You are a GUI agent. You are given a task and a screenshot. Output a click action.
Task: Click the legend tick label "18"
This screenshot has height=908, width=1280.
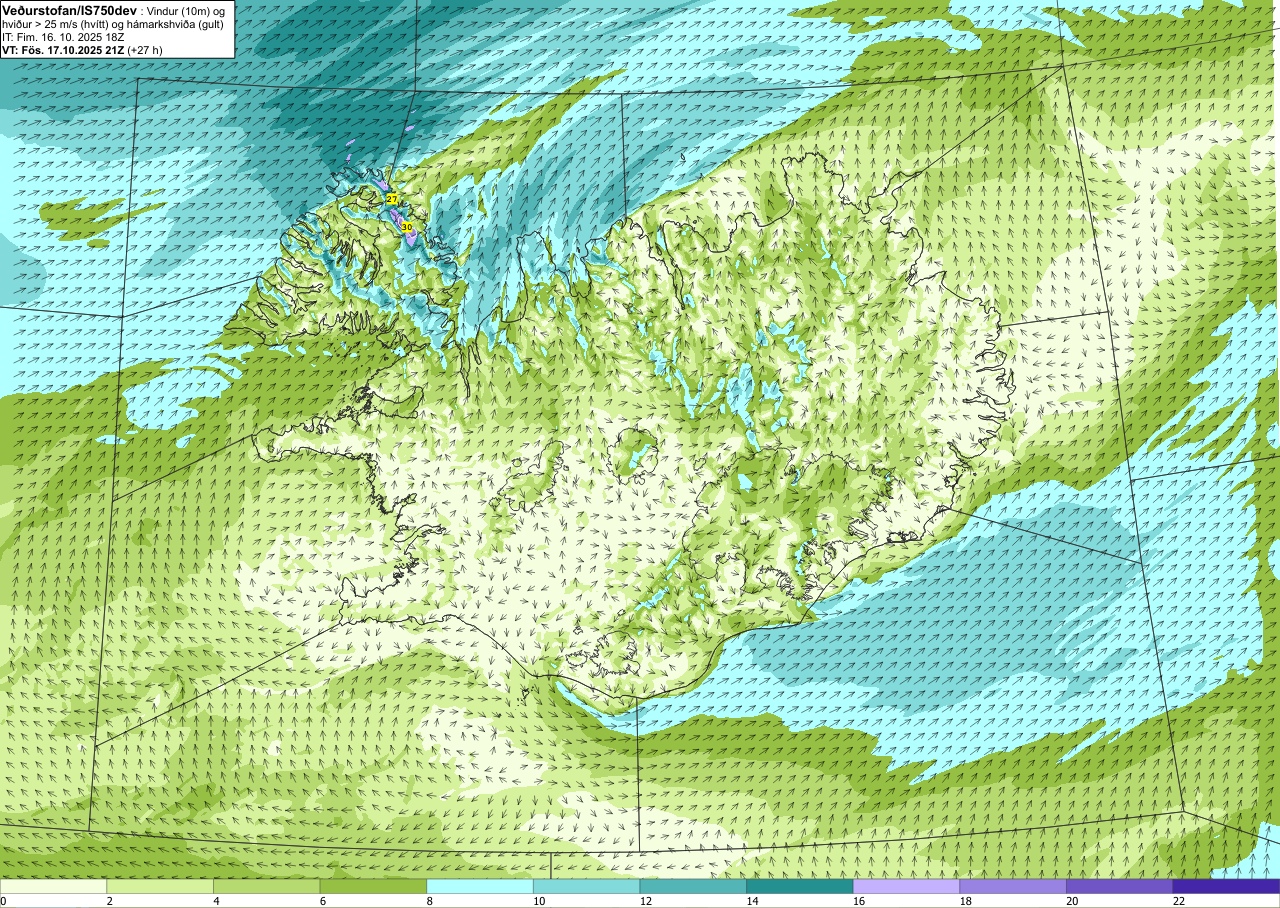pyautogui.click(x=965, y=901)
